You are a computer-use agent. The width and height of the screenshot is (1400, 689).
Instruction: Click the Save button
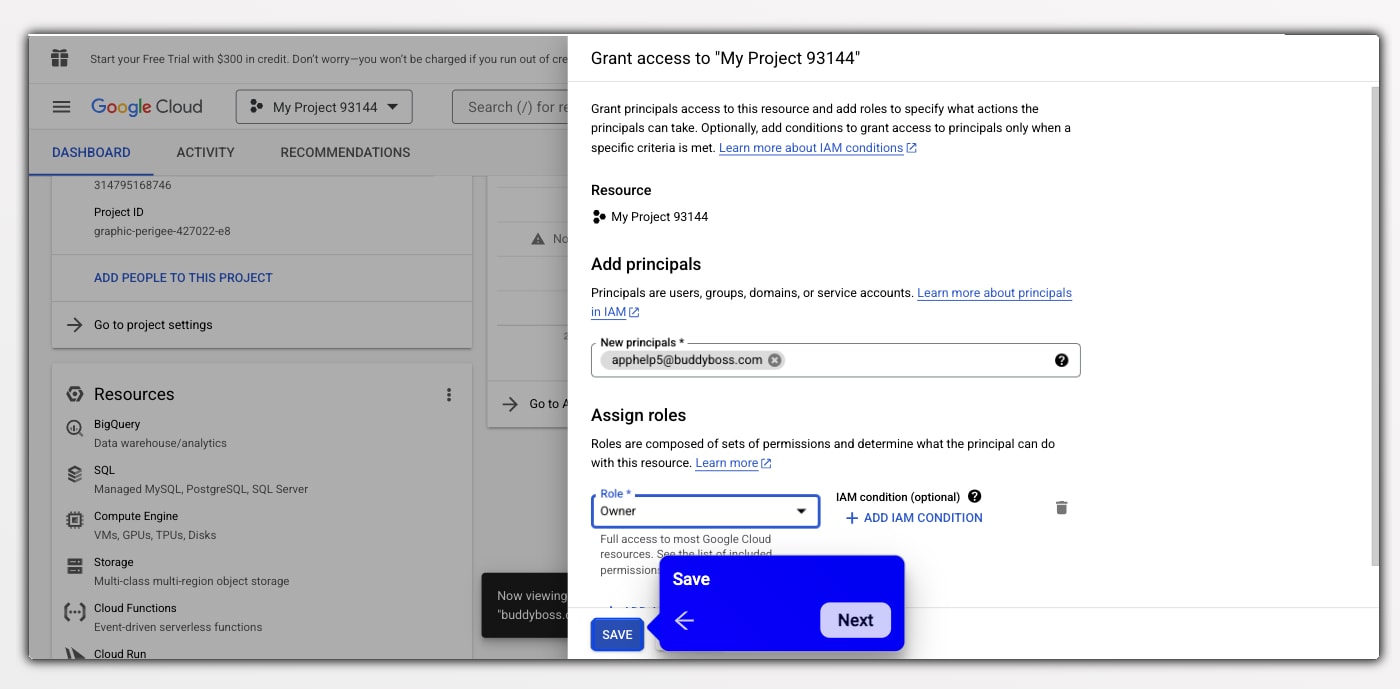click(x=617, y=635)
